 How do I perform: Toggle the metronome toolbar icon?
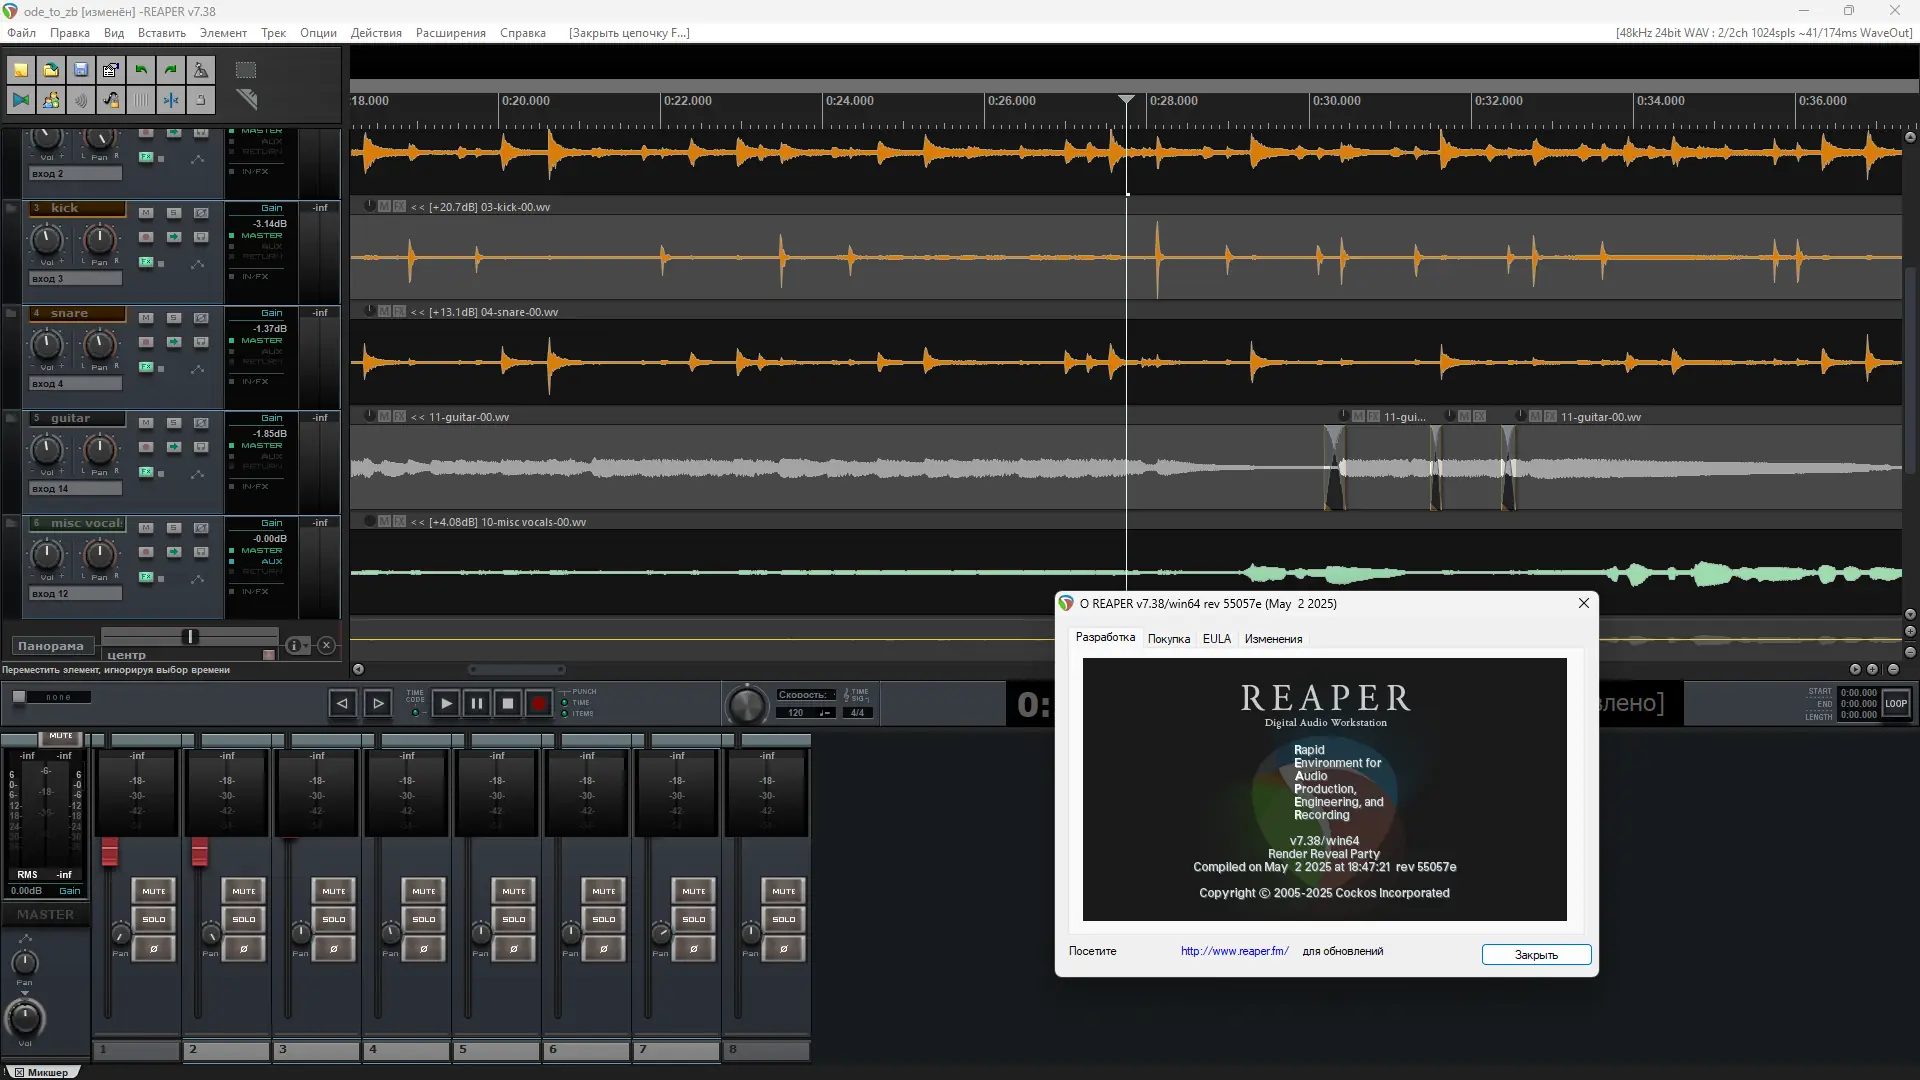click(x=201, y=70)
